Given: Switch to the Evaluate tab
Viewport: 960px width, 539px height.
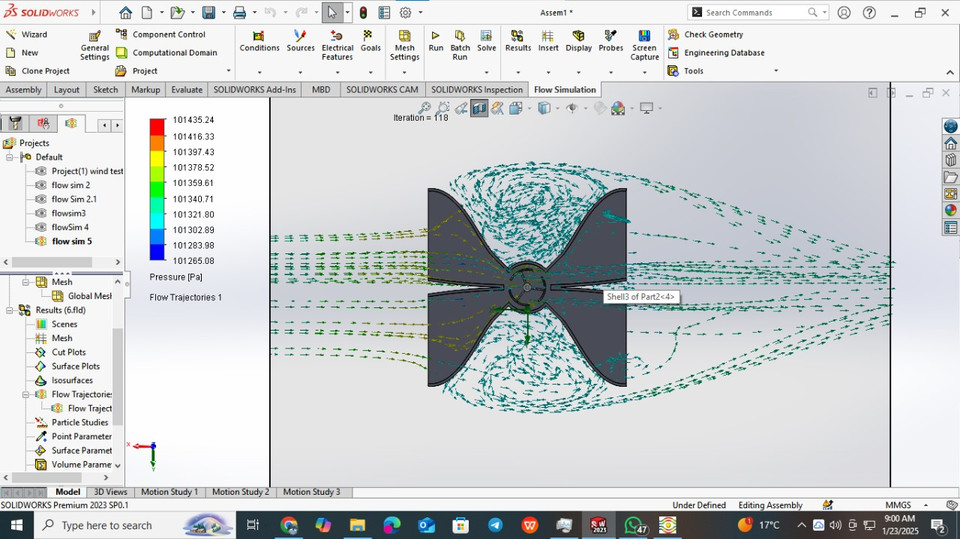Looking at the screenshot, I should (x=187, y=89).
